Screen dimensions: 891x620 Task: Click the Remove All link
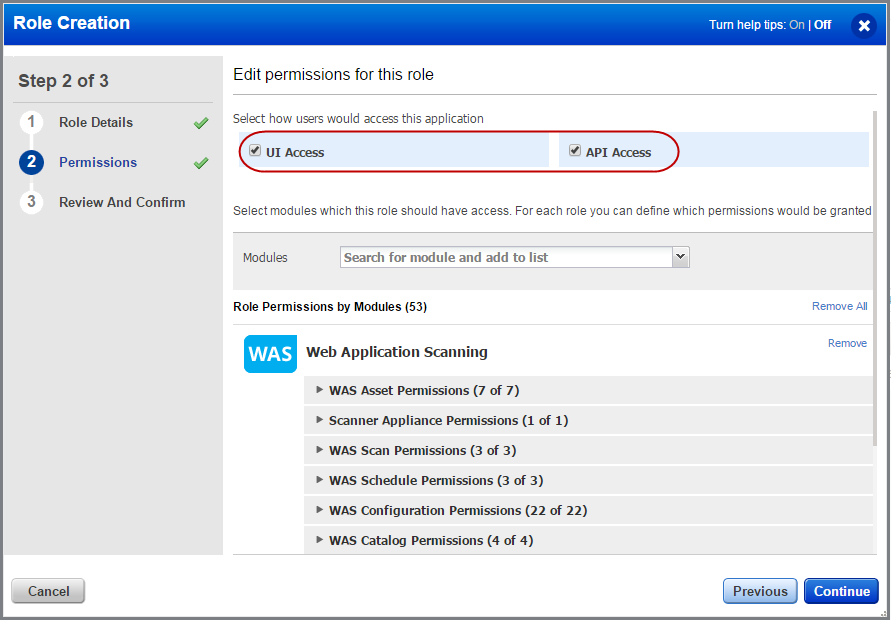tap(840, 306)
